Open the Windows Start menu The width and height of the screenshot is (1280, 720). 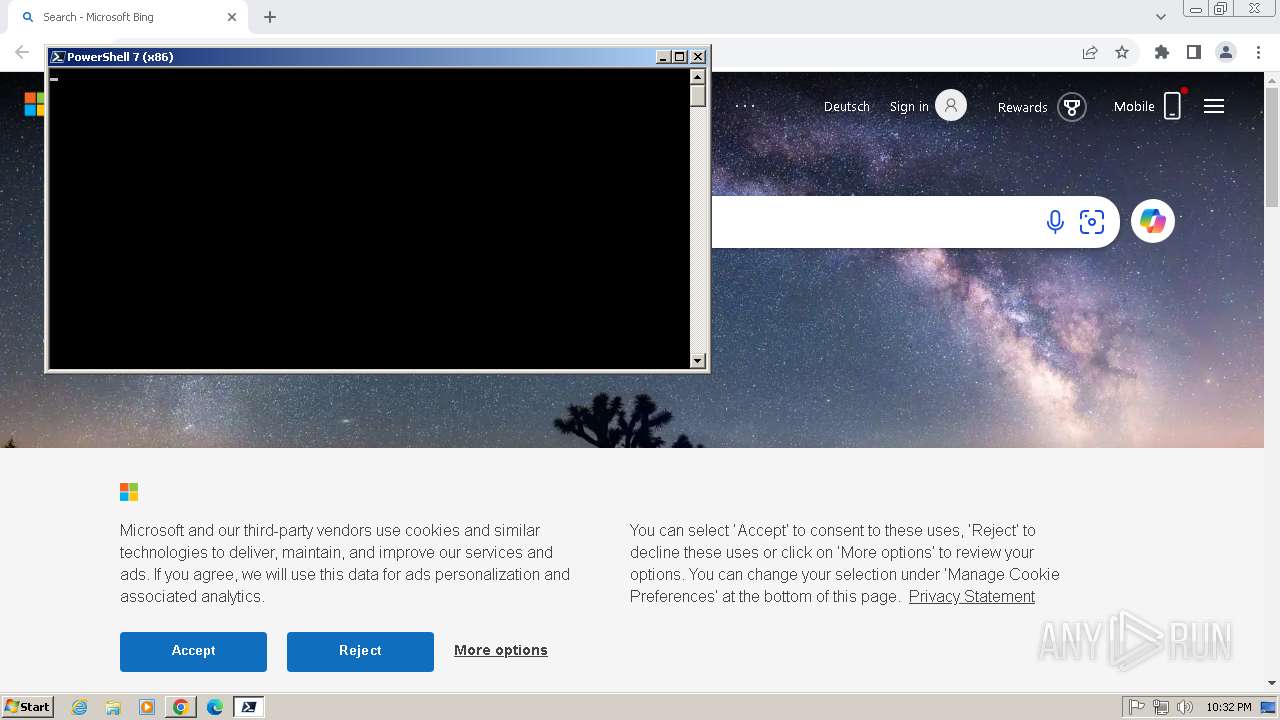28,707
